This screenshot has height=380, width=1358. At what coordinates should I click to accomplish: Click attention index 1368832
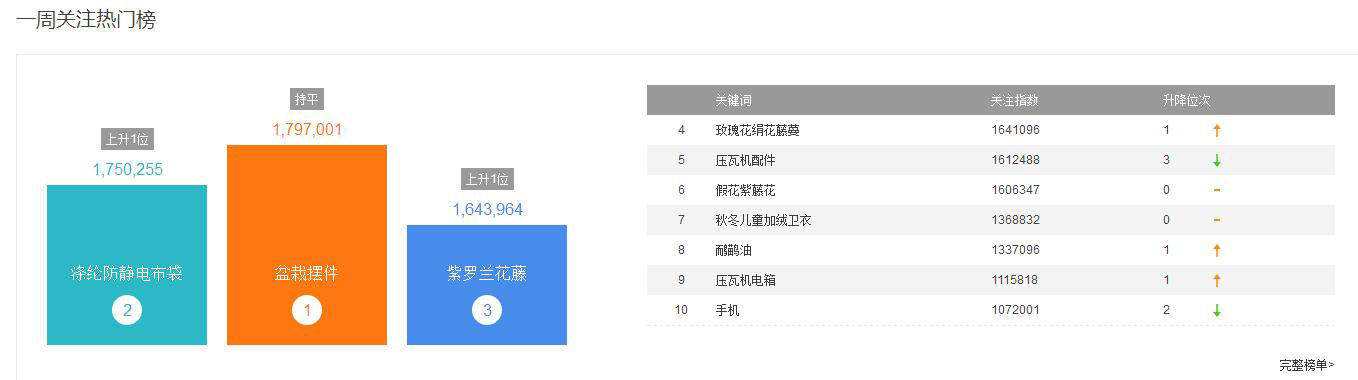[1015, 220]
